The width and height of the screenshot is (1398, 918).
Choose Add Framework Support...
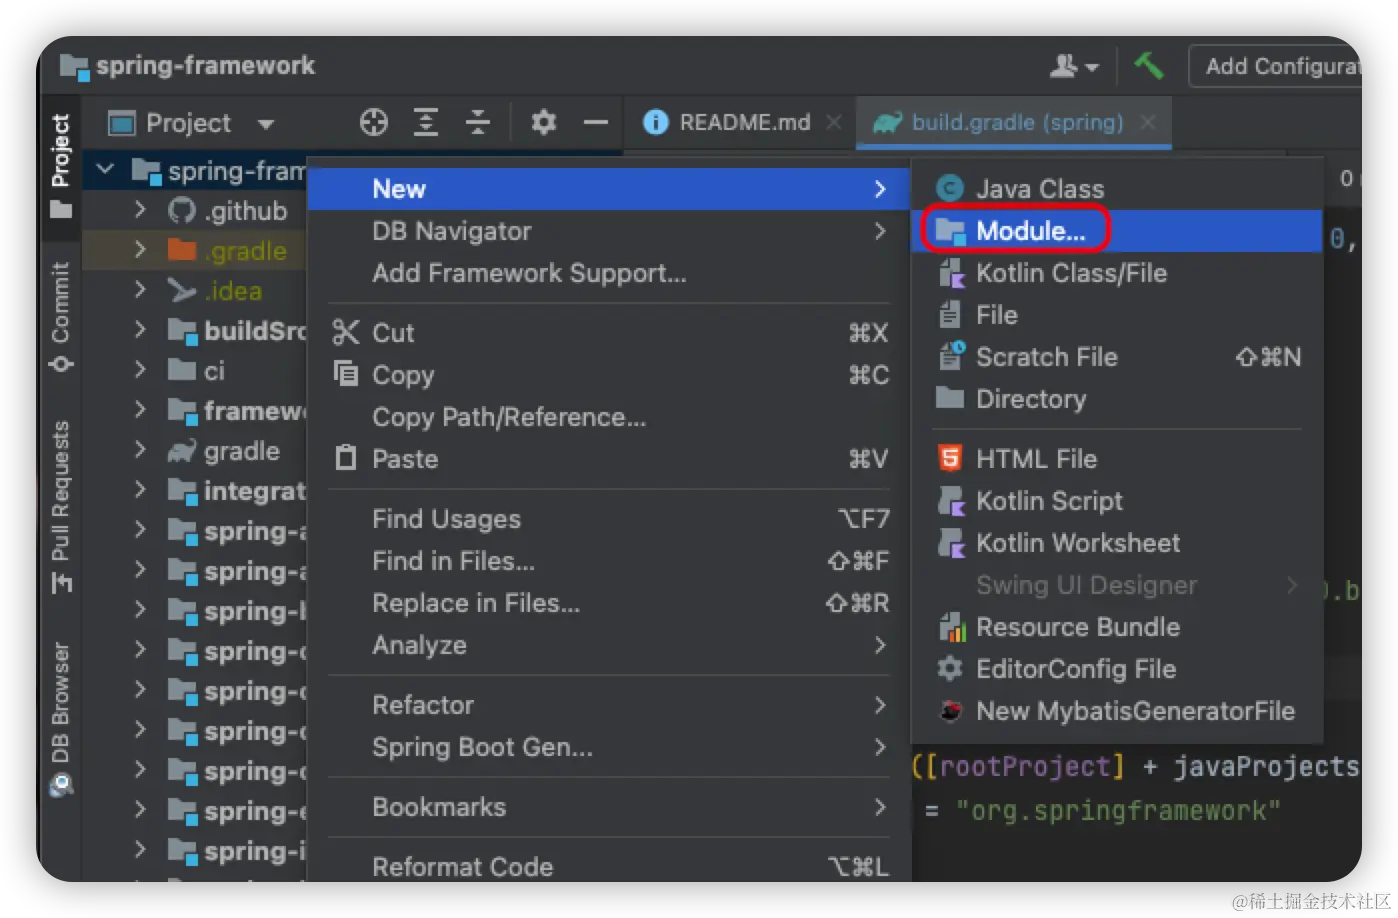pyautogui.click(x=608, y=273)
